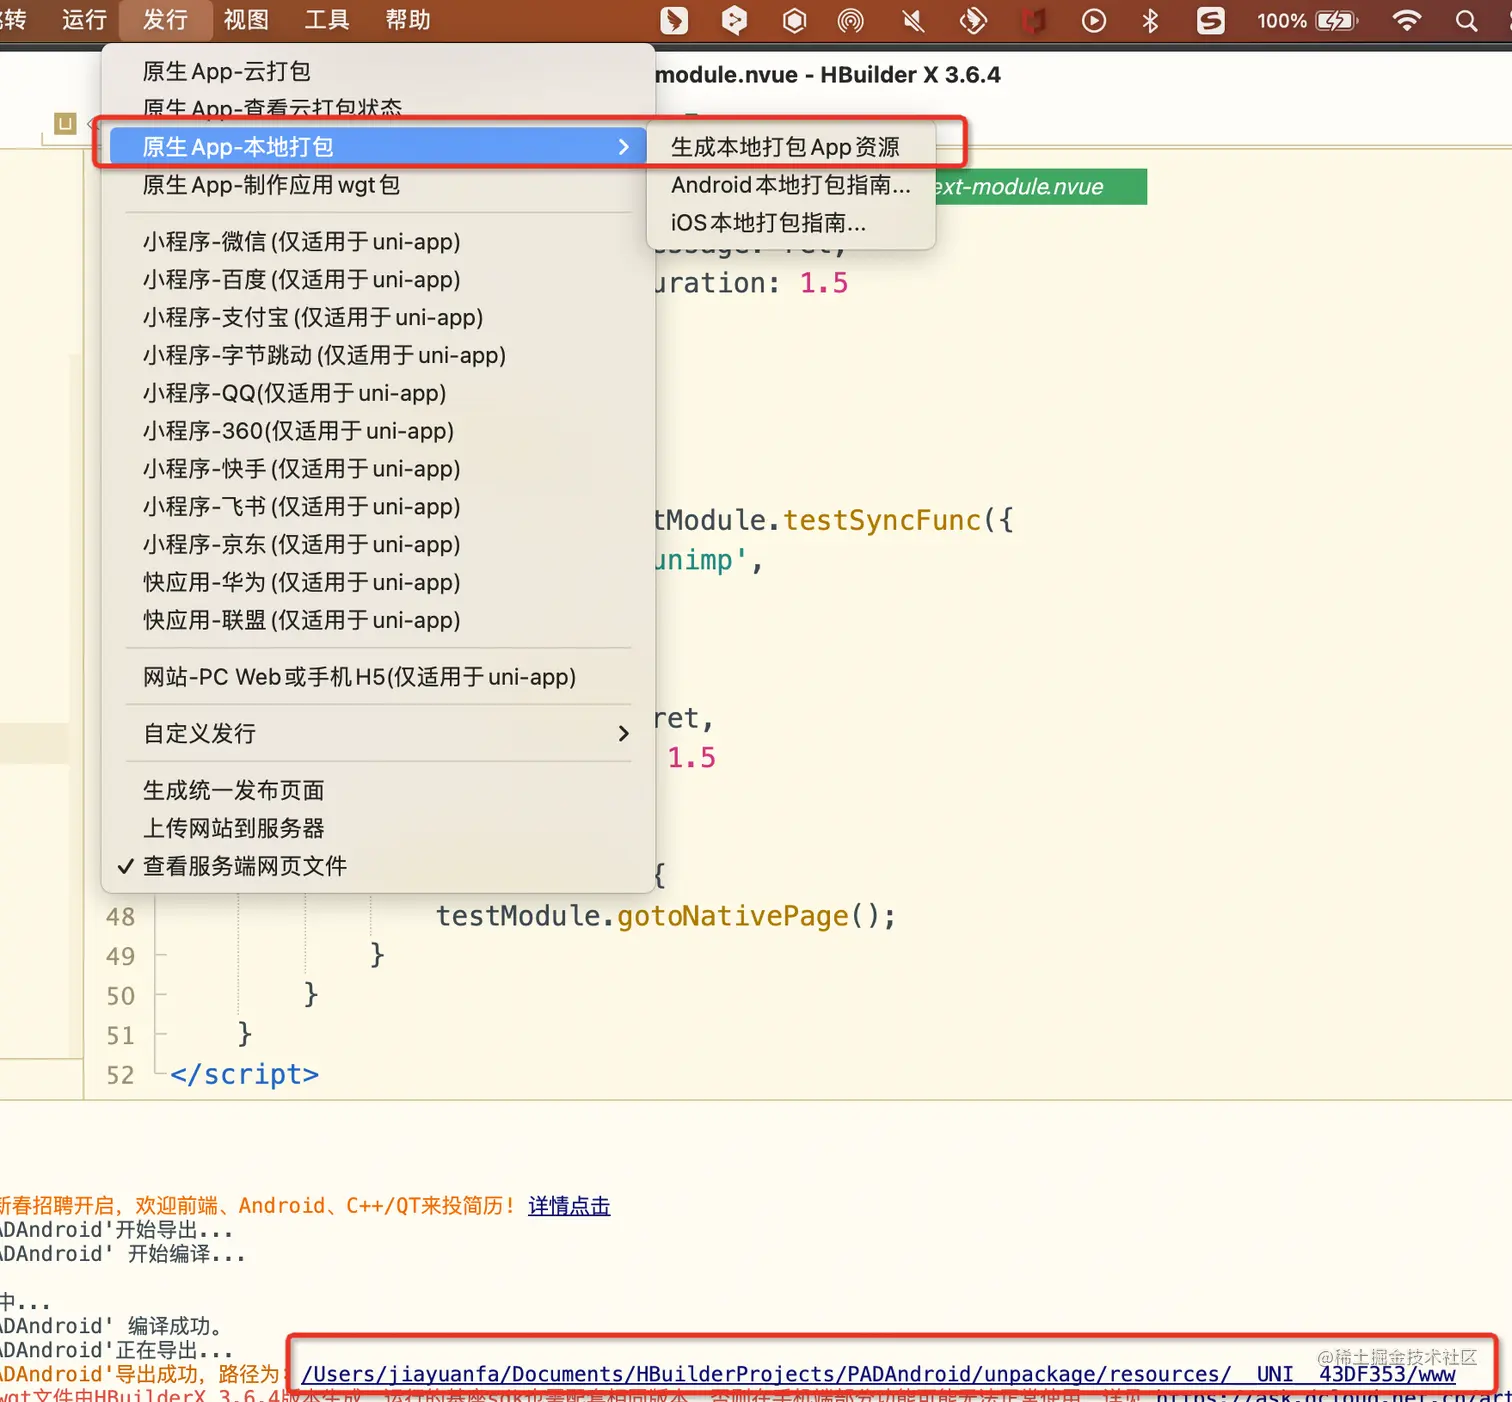Screen dimensions: 1512x1402
Task: Open the hexagon share-nodes status icon
Action: coord(734,20)
